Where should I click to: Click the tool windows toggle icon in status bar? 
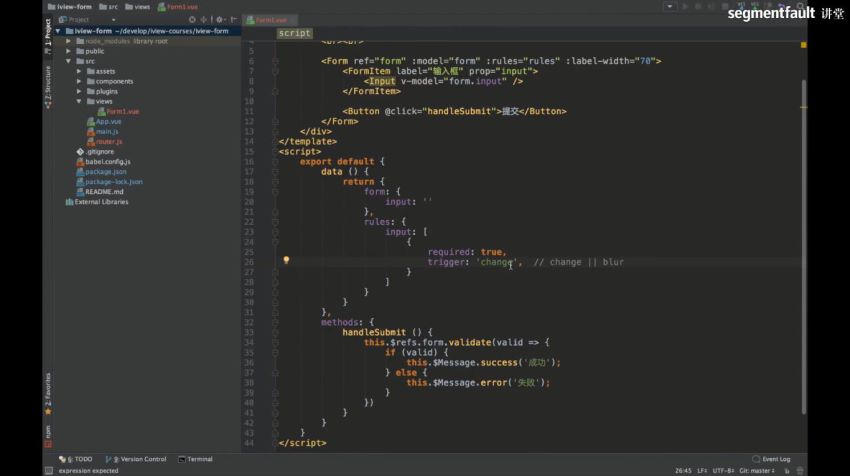coord(49,471)
